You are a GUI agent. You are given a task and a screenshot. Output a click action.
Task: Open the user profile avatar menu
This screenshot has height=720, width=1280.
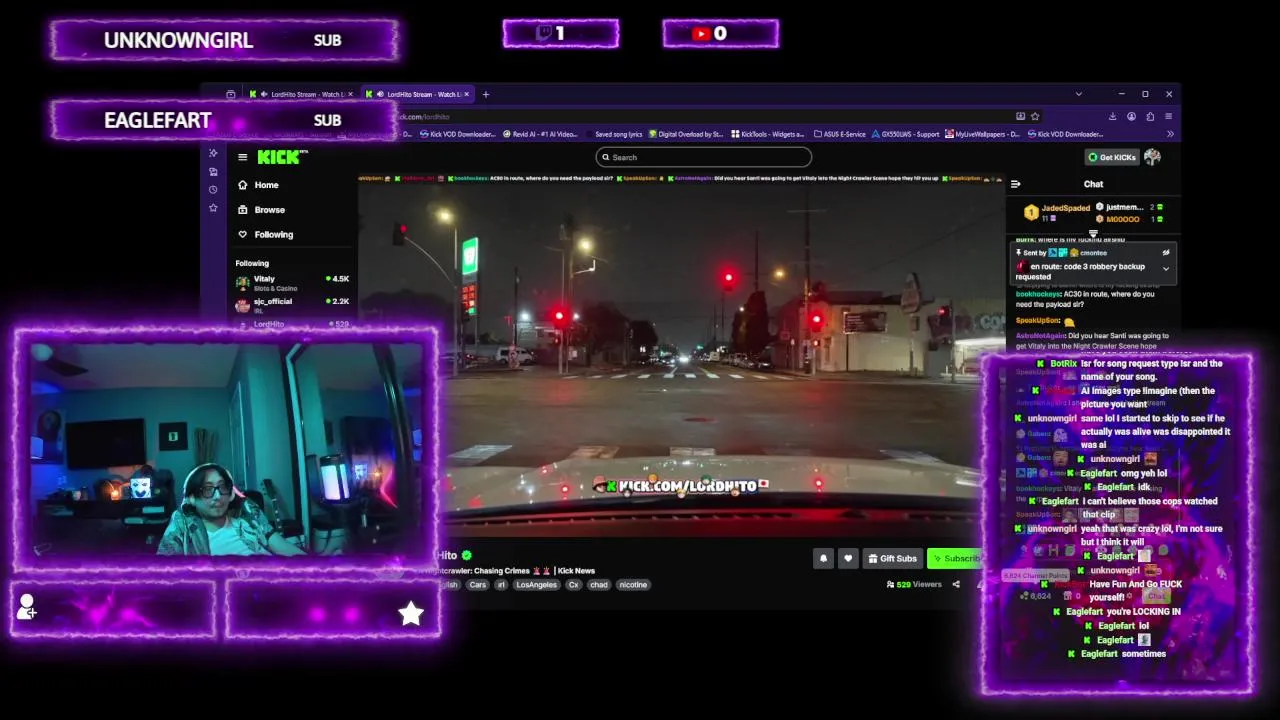point(1152,157)
